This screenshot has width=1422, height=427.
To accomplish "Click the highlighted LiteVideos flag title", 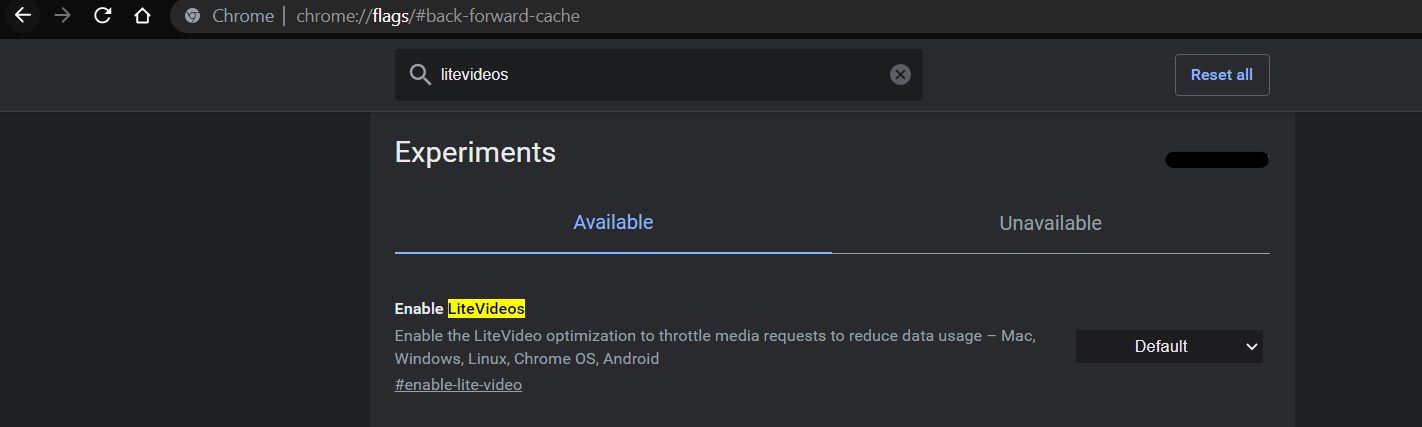I will (x=486, y=308).
